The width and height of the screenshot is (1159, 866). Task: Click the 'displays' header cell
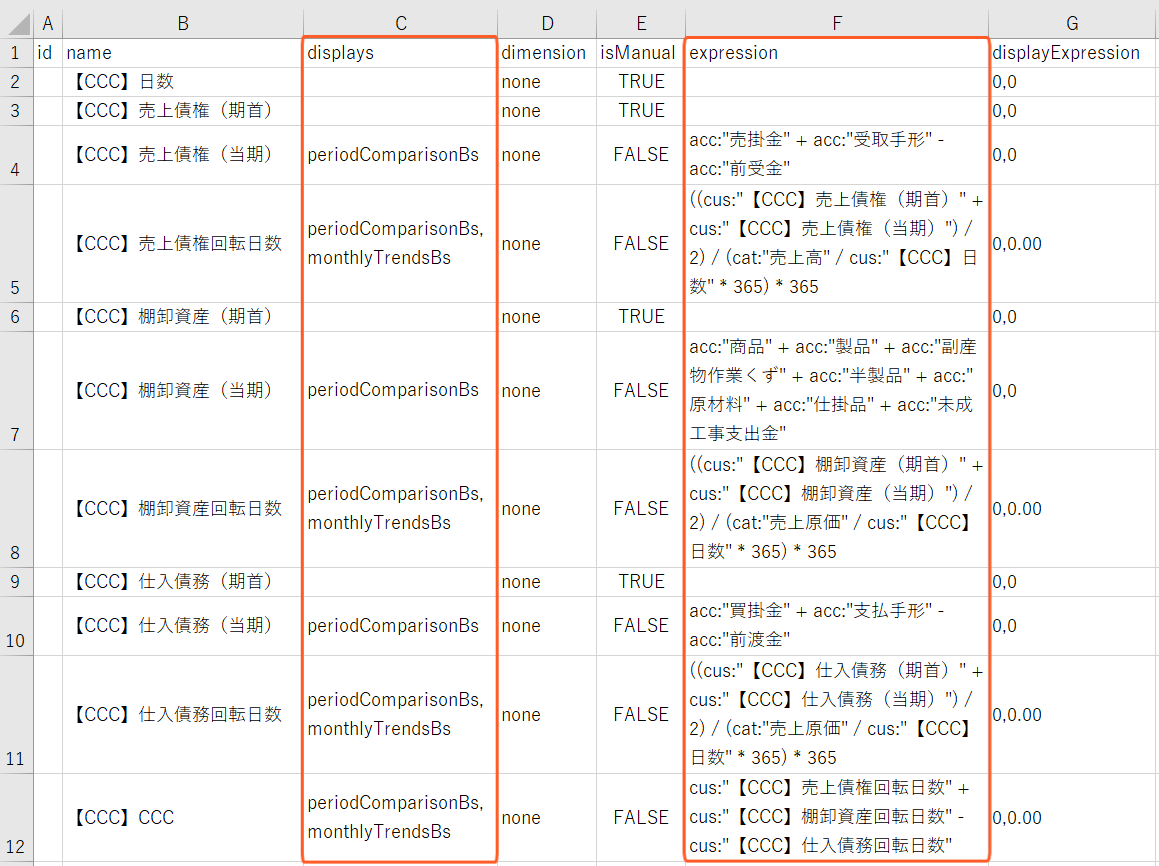pyautogui.click(x=400, y=52)
